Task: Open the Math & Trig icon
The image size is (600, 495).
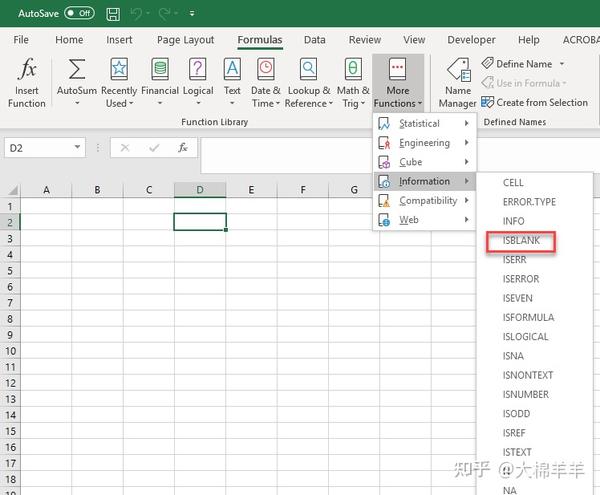Action: (x=353, y=69)
